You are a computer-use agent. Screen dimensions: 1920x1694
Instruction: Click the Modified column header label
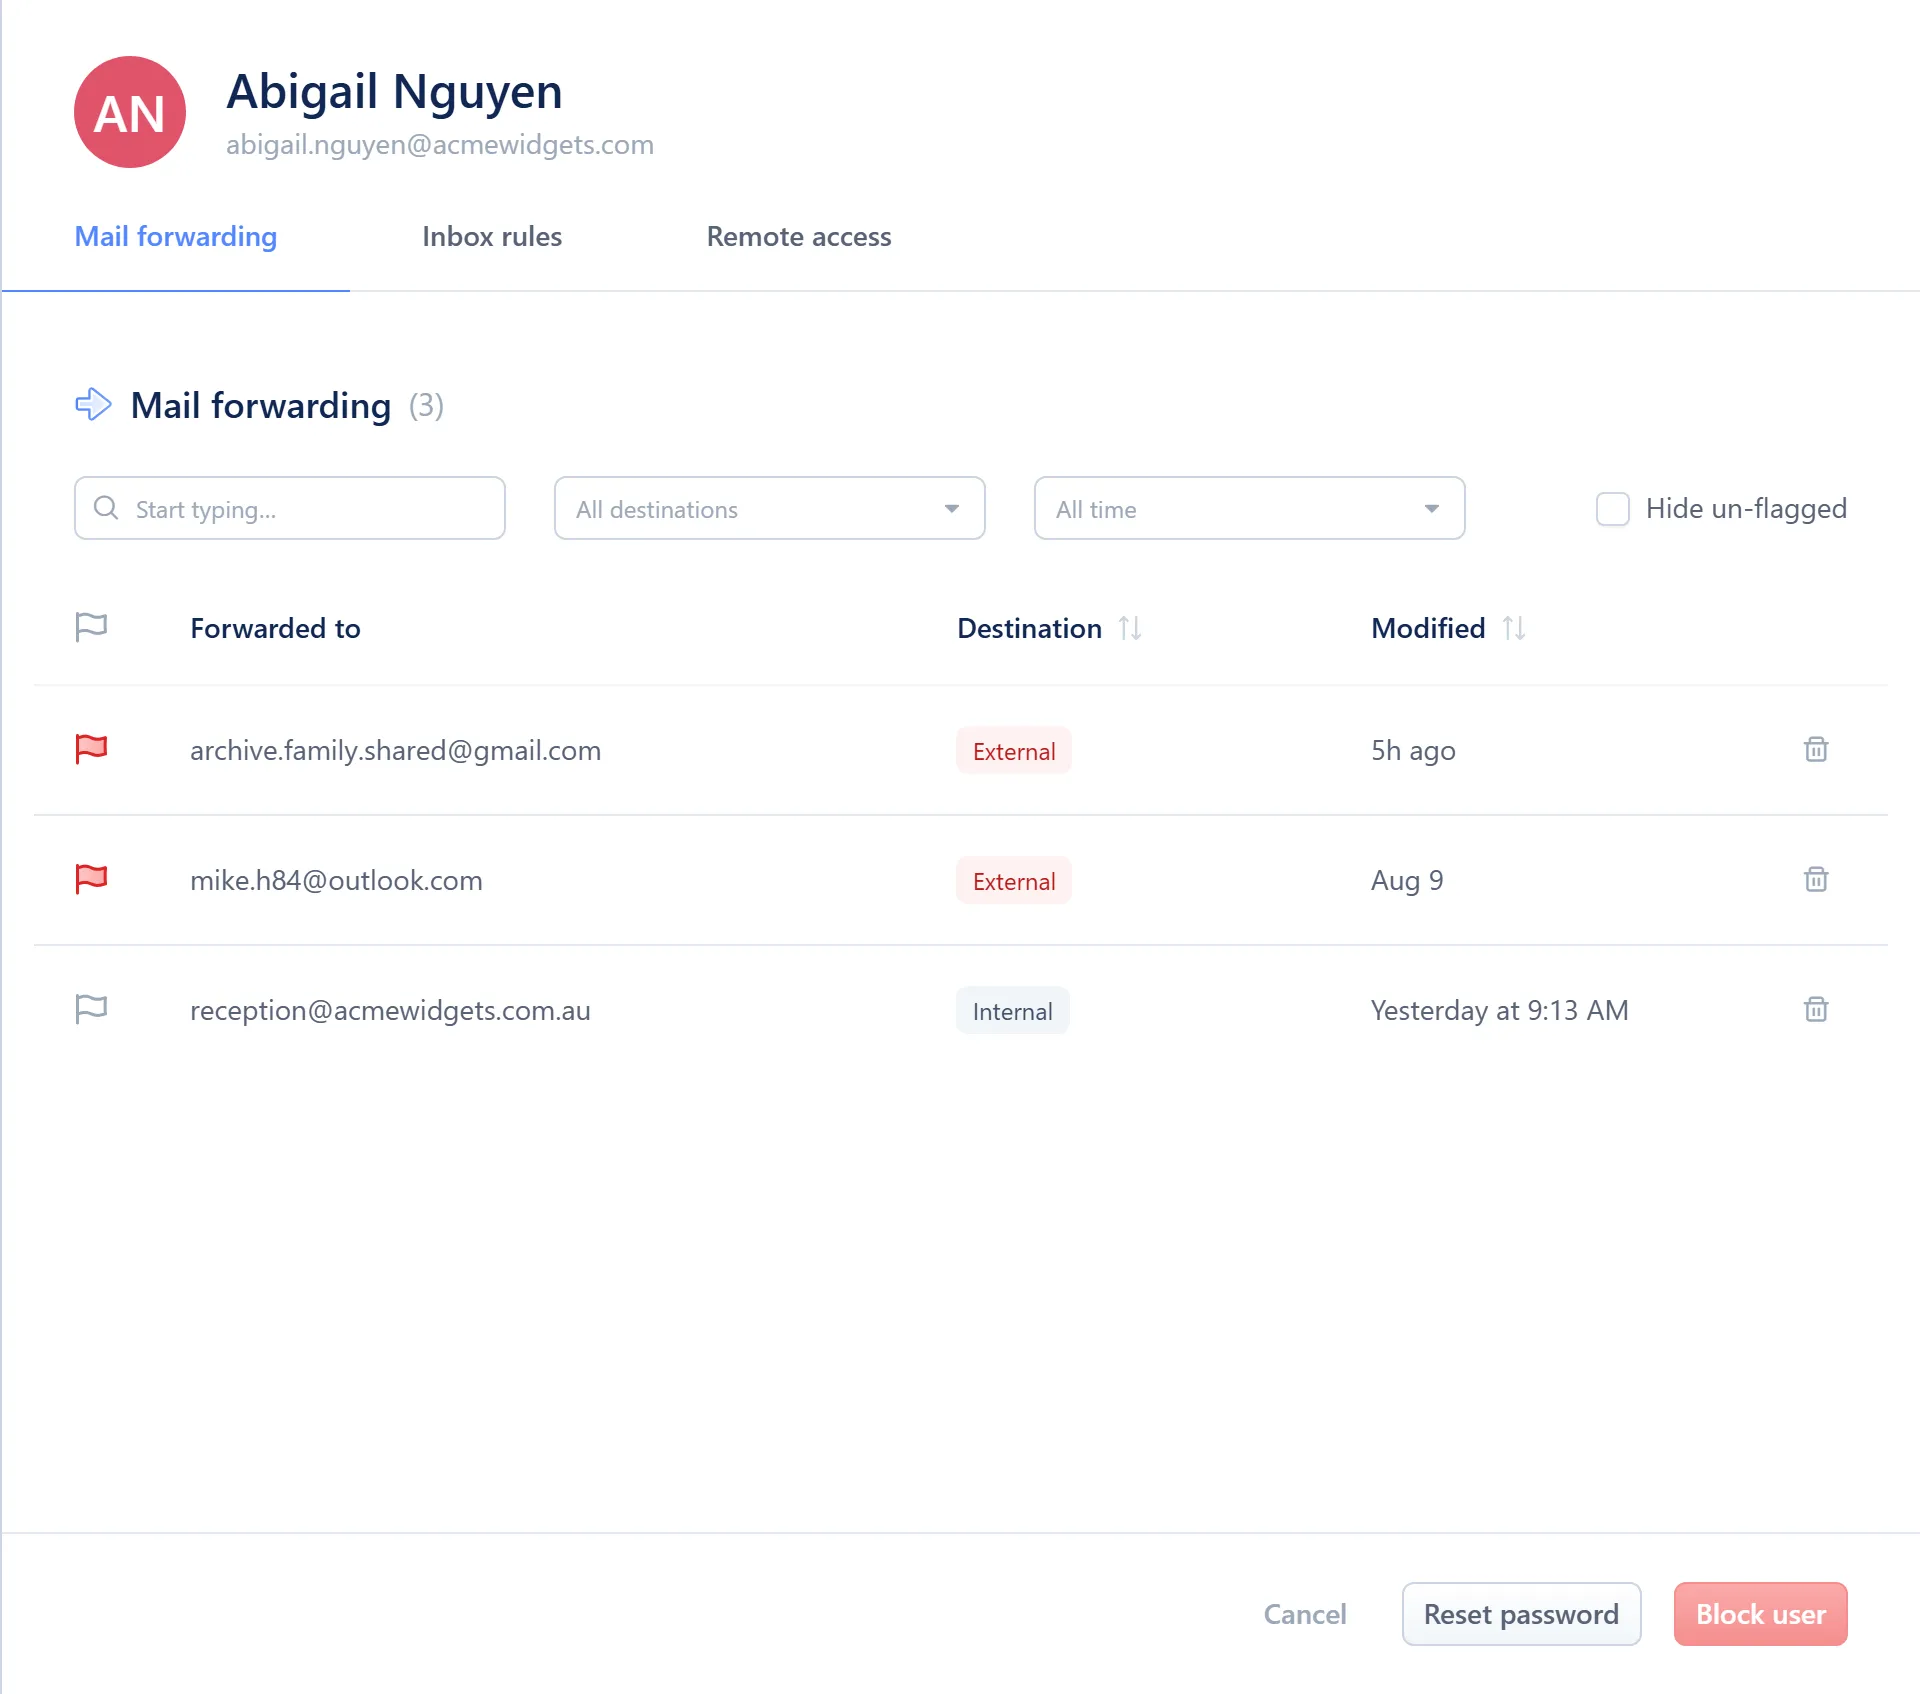(1428, 628)
